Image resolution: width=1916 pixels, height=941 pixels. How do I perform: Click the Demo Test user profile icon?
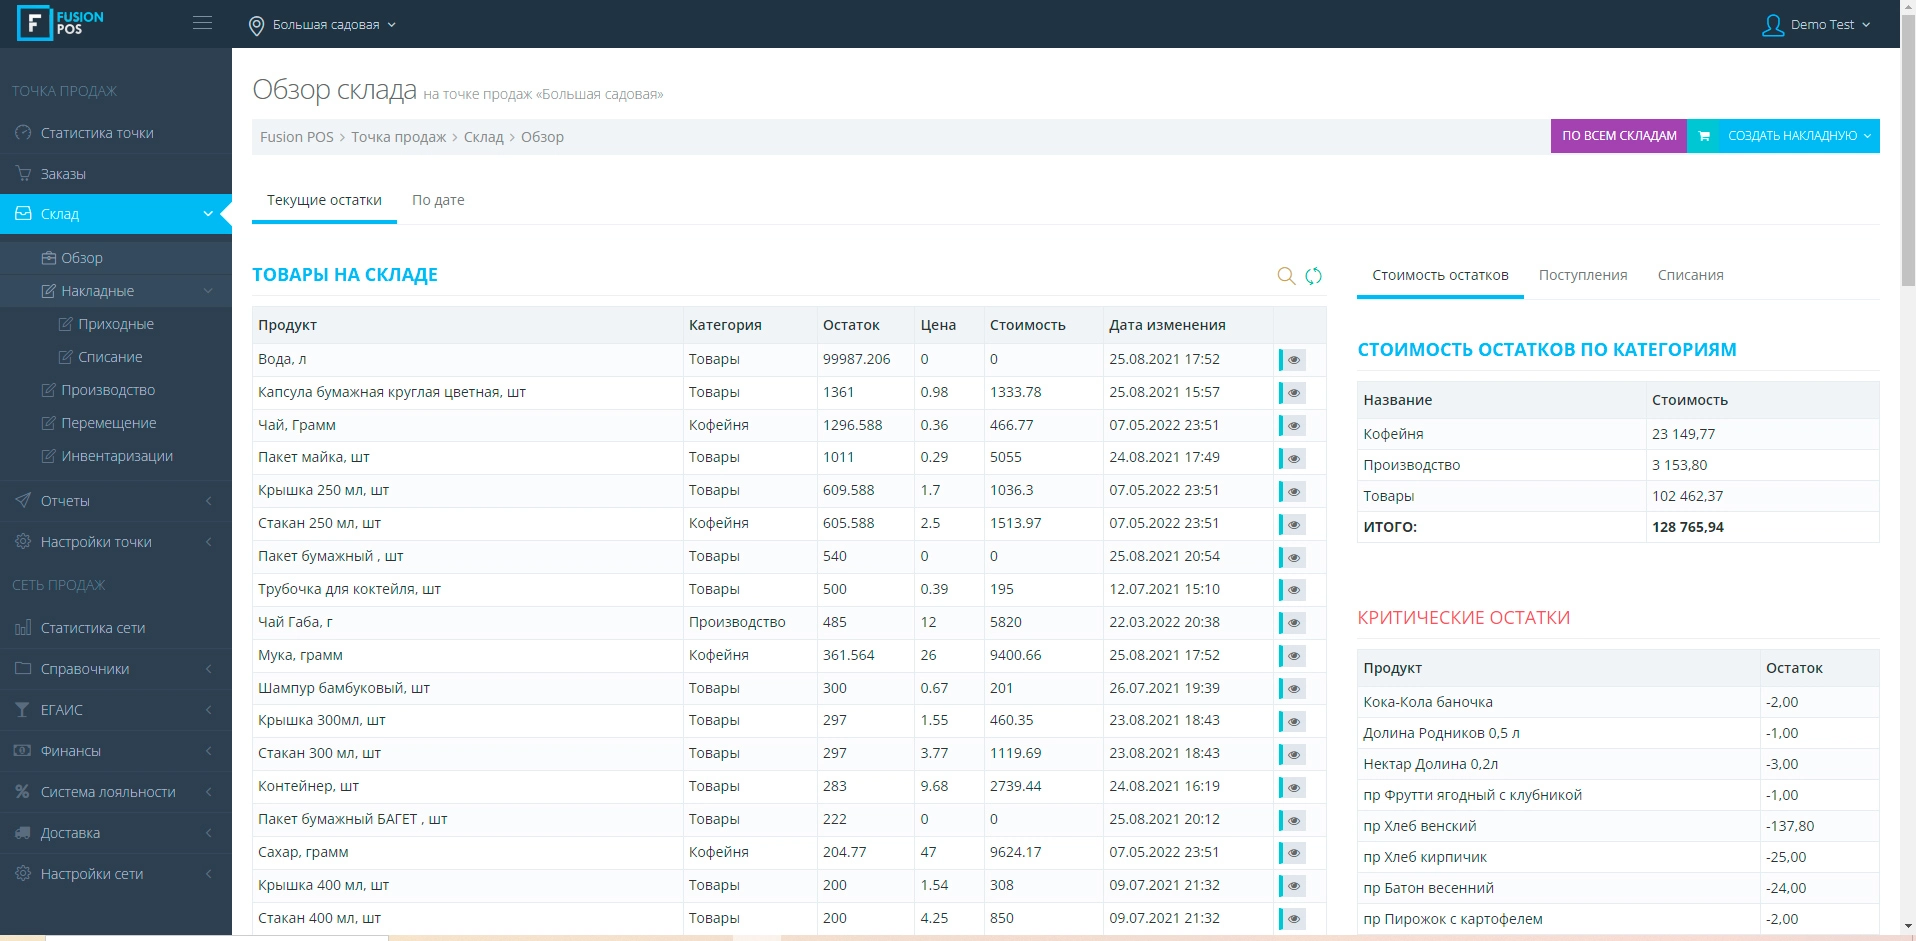(1772, 25)
